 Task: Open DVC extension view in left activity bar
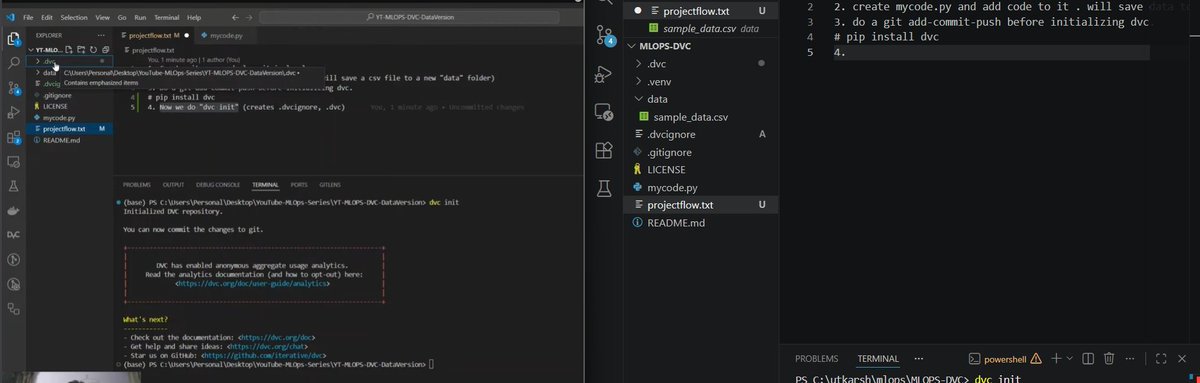(14, 235)
